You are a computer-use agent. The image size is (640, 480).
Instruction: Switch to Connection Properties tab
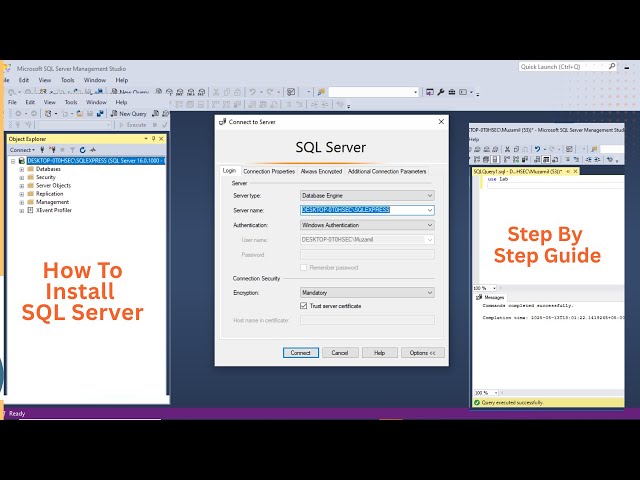tap(269, 171)
